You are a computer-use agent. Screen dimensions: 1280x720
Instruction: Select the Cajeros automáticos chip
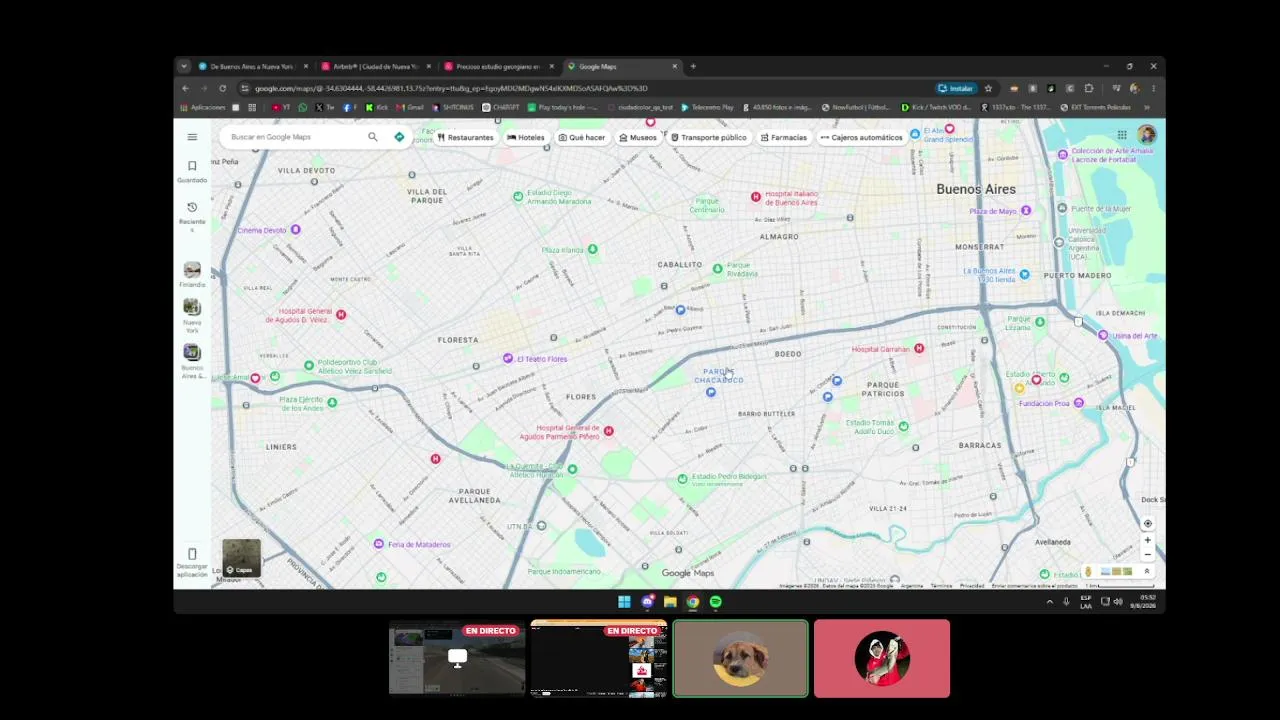click(861, 137)
